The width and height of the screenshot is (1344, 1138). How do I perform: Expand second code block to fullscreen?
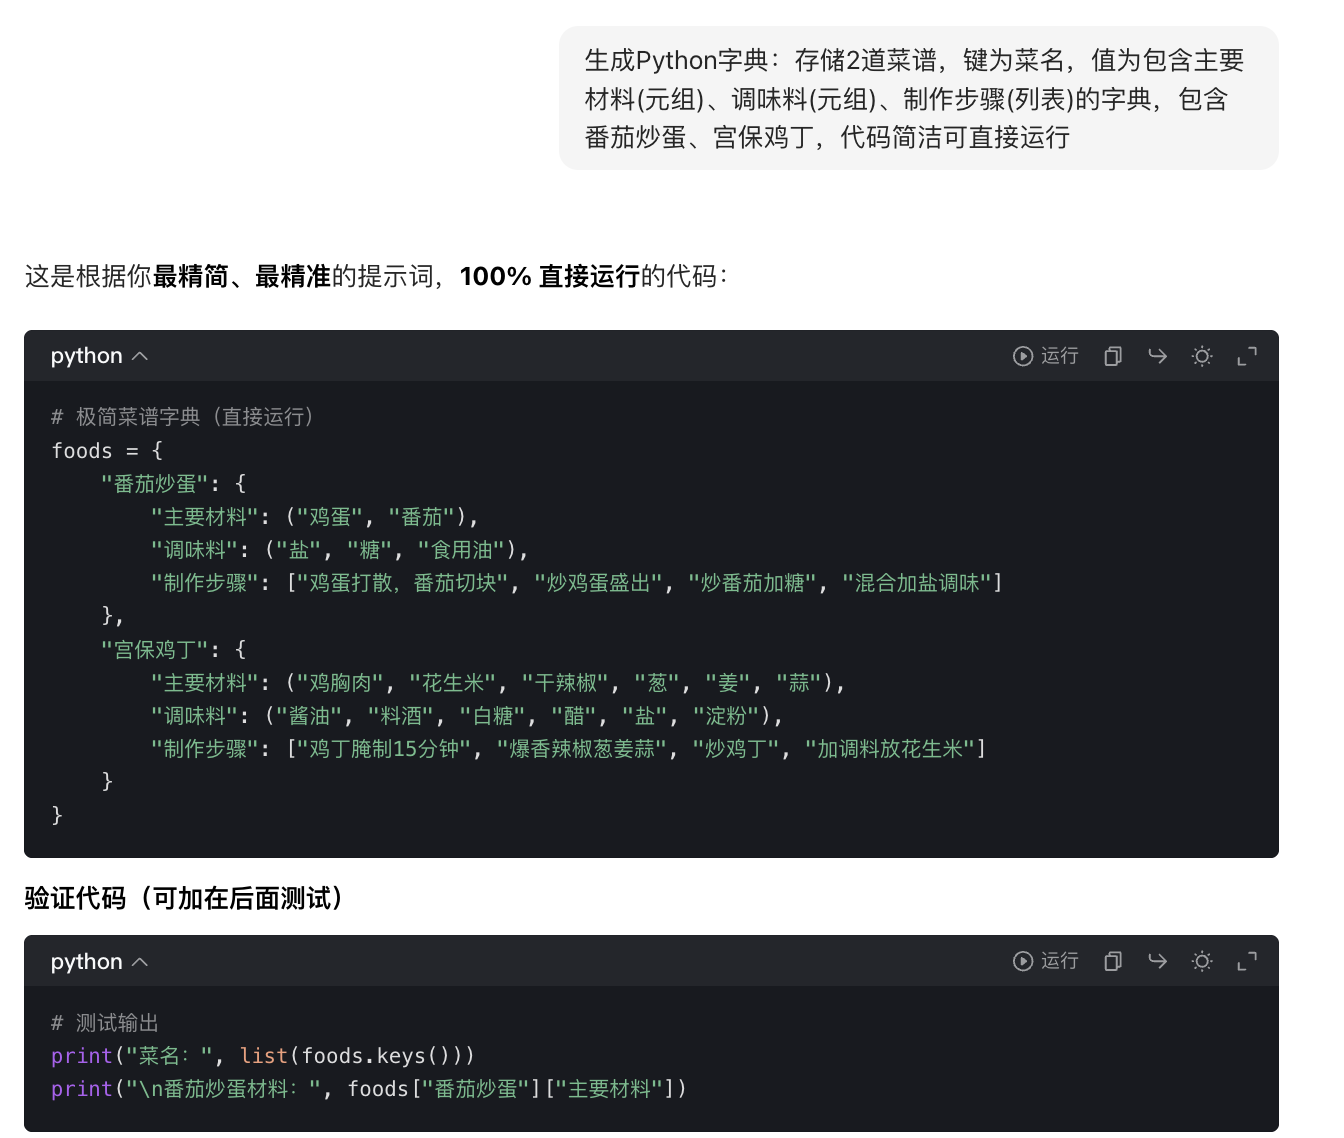pyautogui.click(x=1247, y=961)
